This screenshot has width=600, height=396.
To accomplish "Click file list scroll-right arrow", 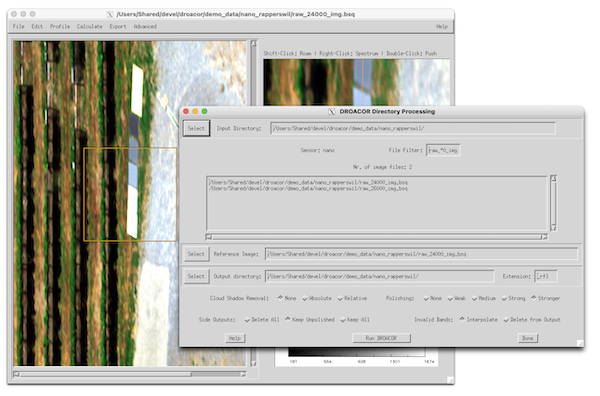I will (544, 237).
